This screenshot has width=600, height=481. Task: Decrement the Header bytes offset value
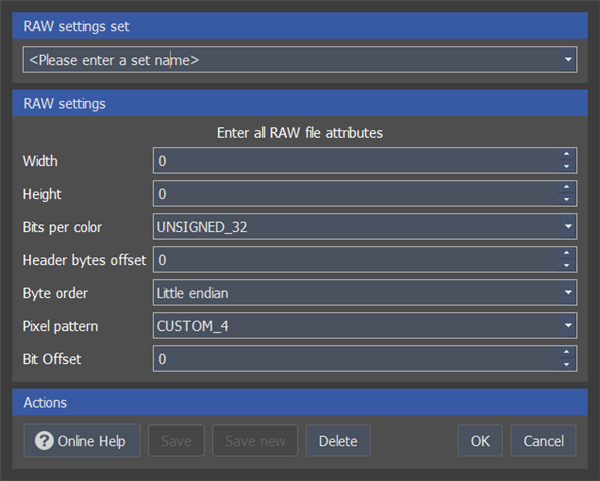(566, 266)
